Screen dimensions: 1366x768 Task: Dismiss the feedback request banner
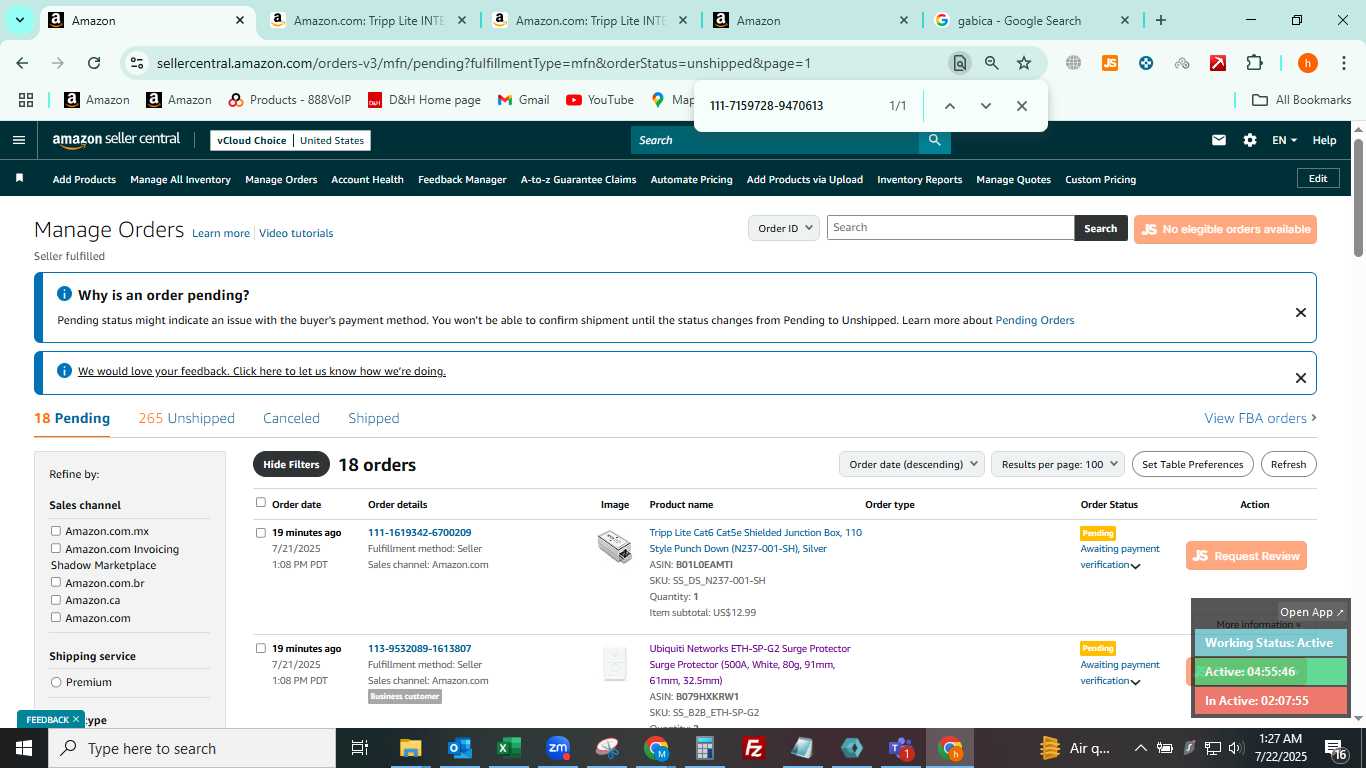[1300, 378]
